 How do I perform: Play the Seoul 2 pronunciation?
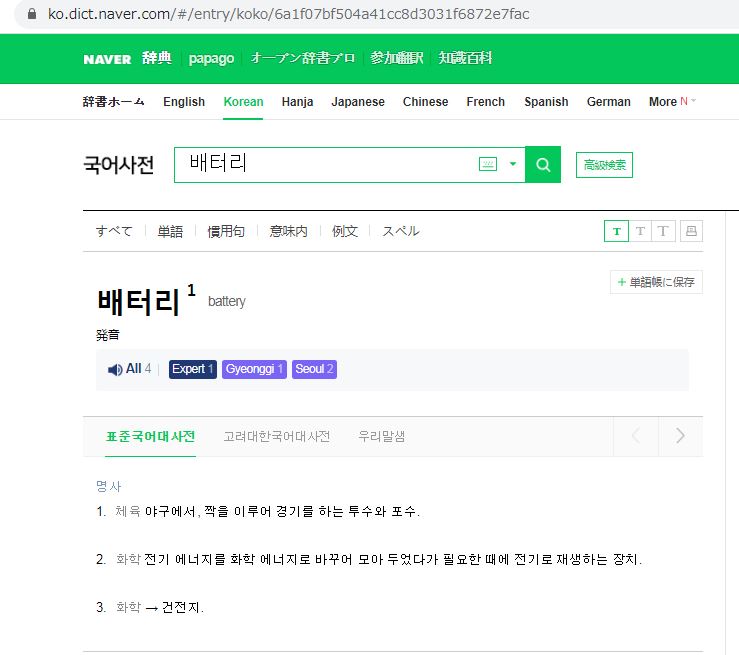coord(315,370)
